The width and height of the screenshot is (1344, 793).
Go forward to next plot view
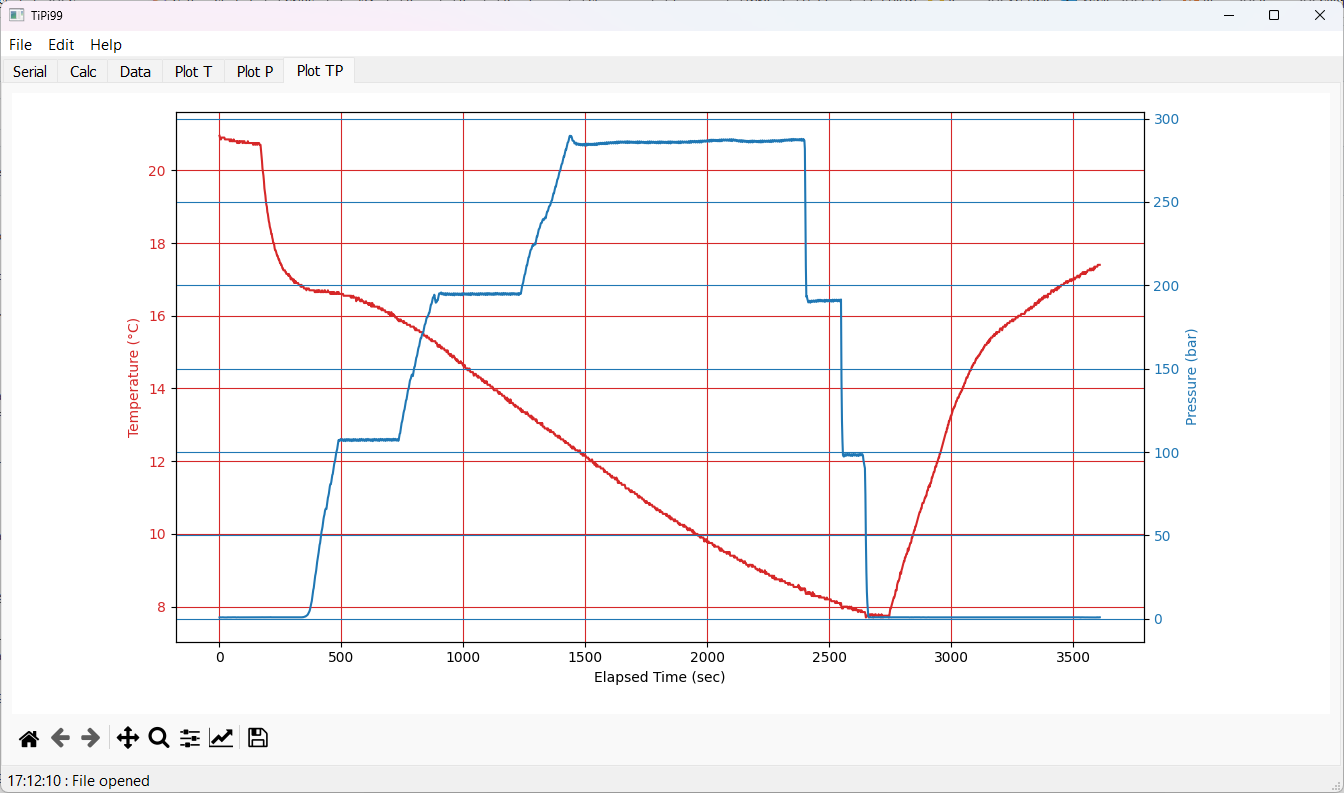point(90,738)
